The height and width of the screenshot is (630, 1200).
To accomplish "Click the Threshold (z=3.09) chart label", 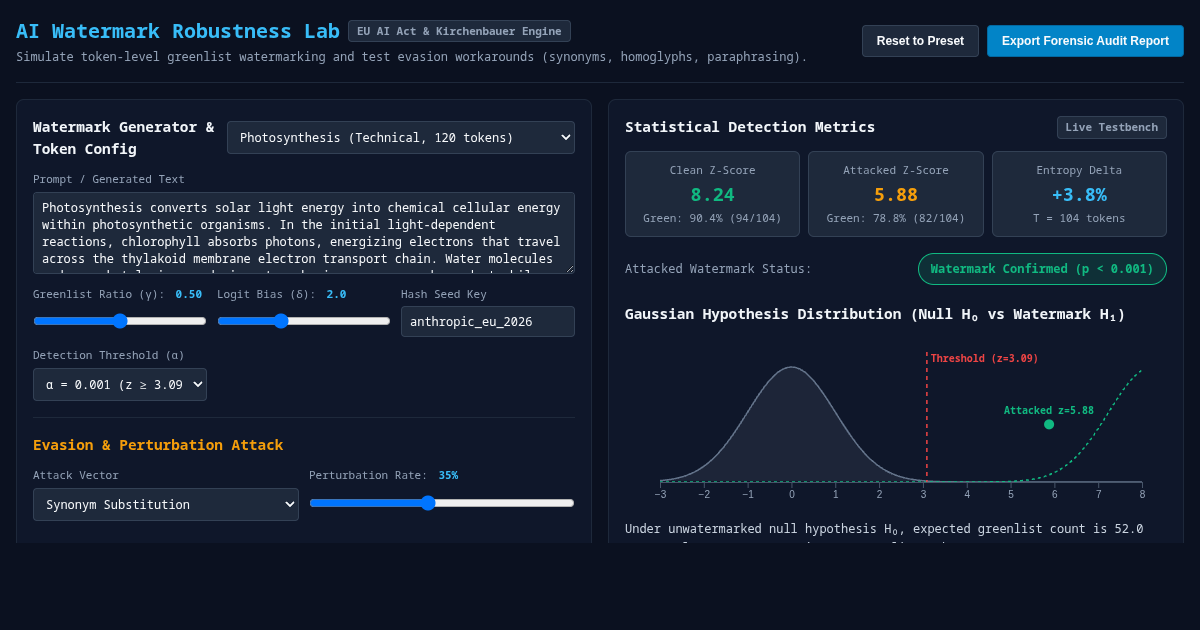I will click(x=985, y=358).
